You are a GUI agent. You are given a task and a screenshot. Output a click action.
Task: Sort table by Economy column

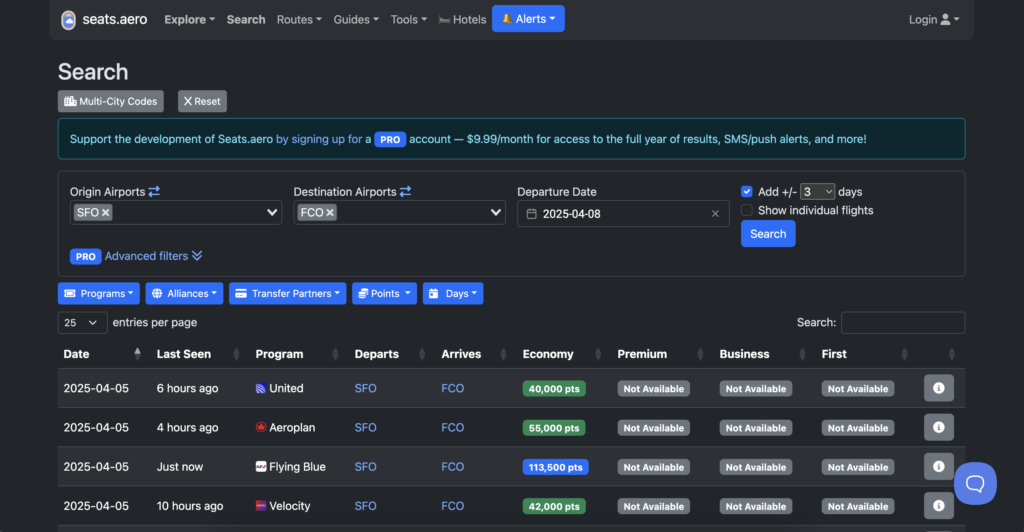point(598,354)
